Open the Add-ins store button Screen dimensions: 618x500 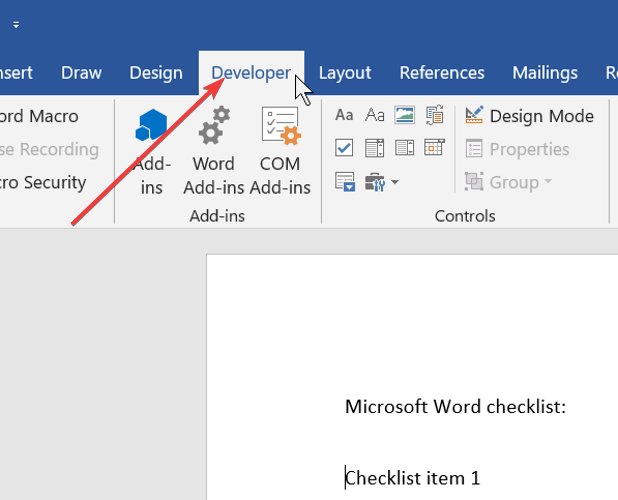pyautogui.click(x=151, y=152)
